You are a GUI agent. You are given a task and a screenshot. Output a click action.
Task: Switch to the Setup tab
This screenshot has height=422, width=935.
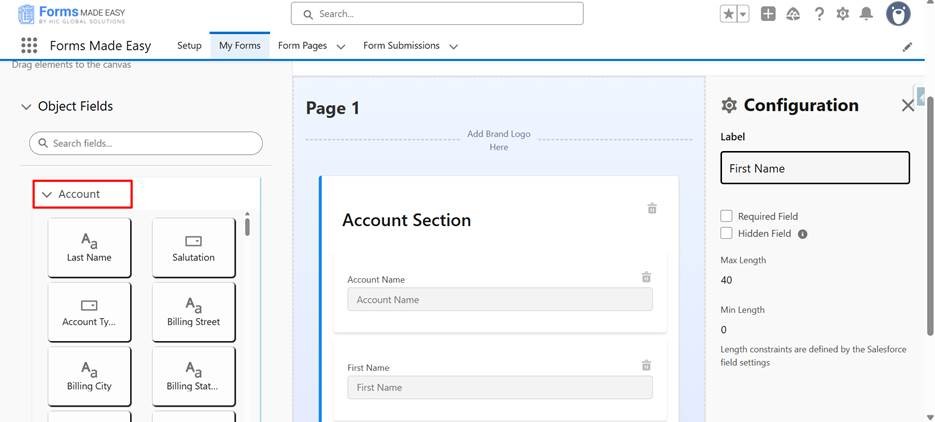pyautogui.click(x=189, y=45)
